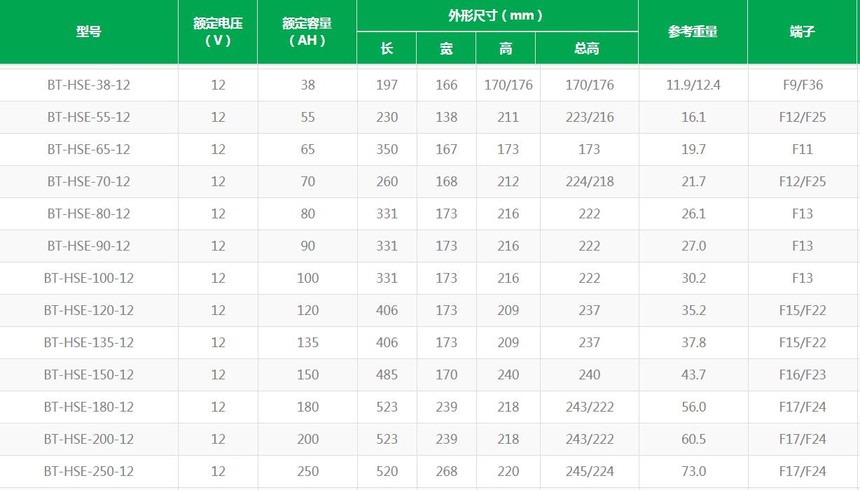
Task: Click the 额定容量 (AH) column header
Action: point(307,31)
